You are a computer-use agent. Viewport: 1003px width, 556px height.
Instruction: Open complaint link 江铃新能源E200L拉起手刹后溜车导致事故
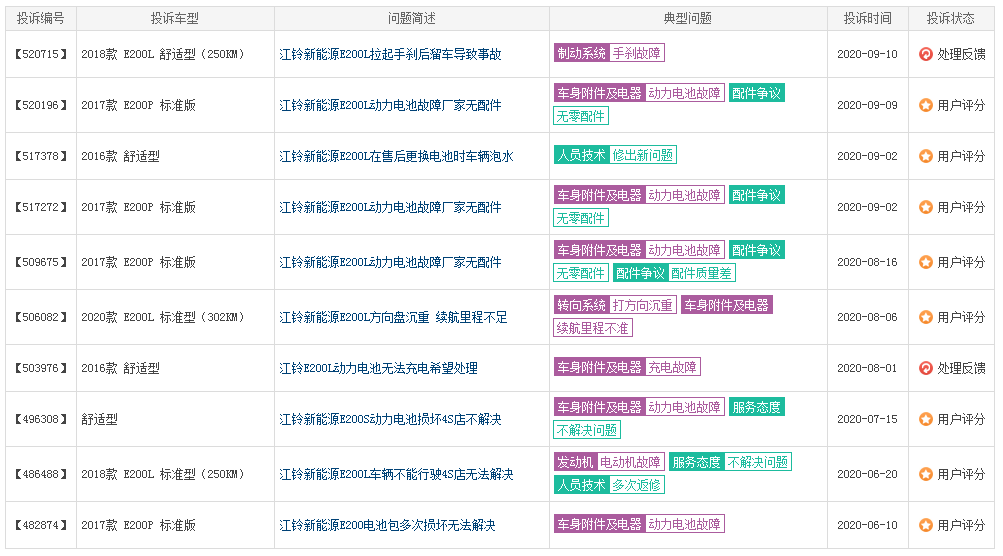click(390, 54)
